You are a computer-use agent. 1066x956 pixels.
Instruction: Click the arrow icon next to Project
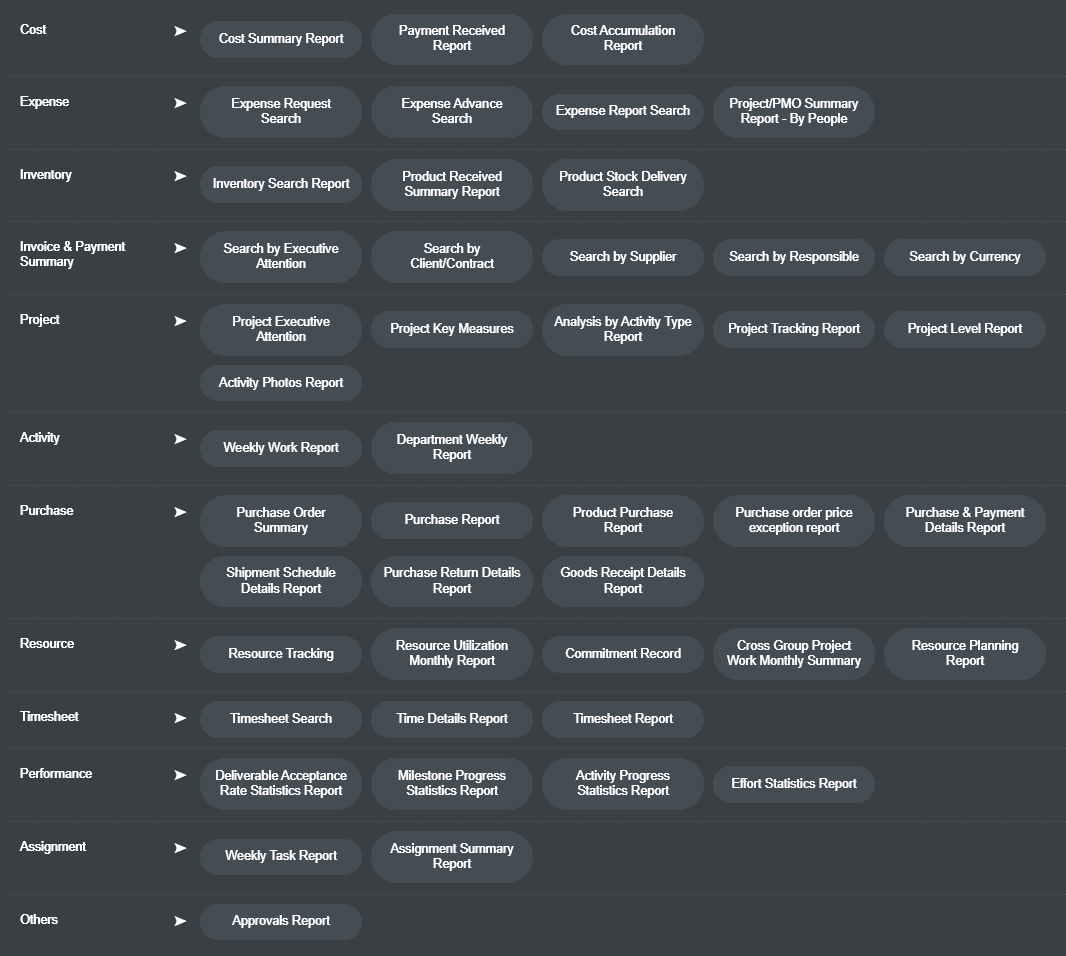[180, 321]
